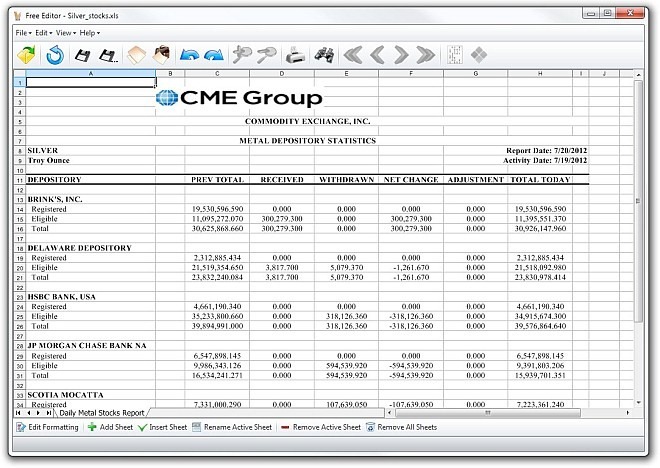Click Edit Formatting button
Screen dimensions: 660x468
[47, 428]
